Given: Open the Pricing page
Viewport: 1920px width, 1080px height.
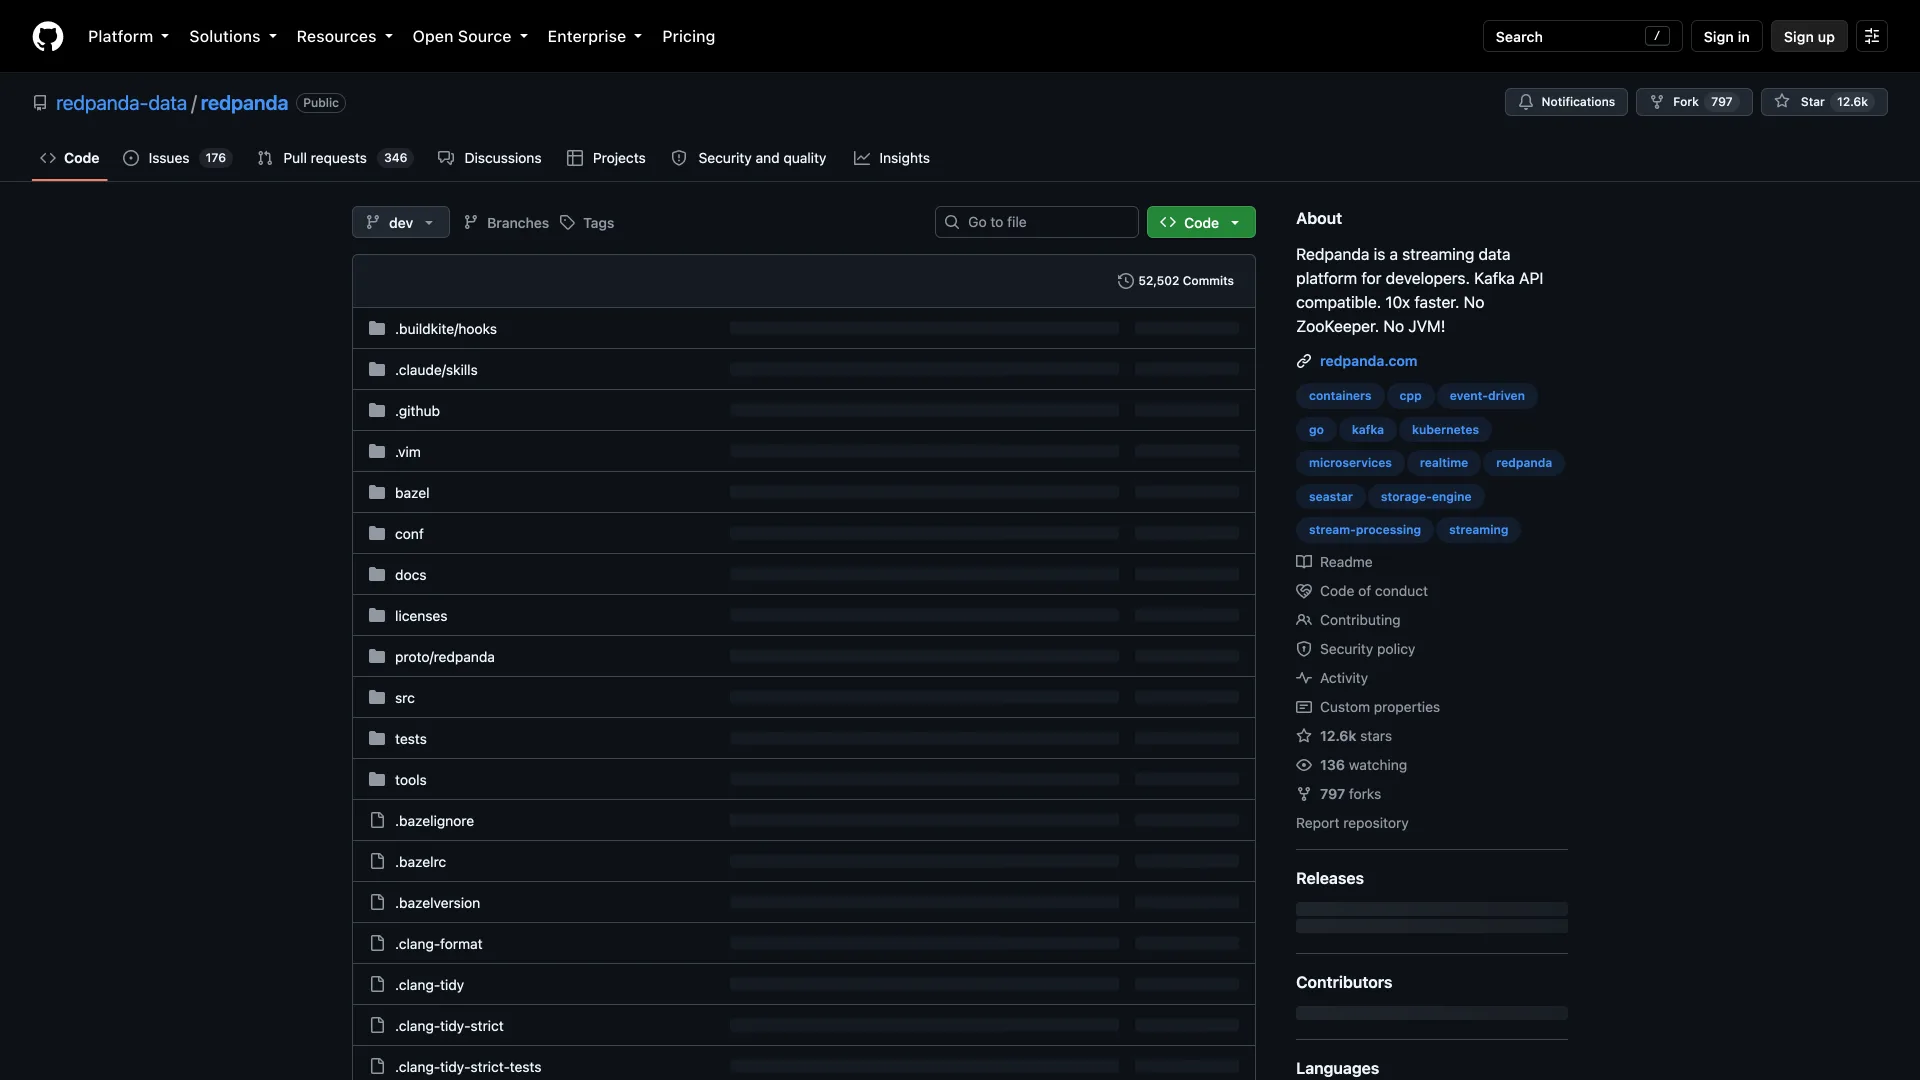Looking at the screenshot, I should click(688, 36).
